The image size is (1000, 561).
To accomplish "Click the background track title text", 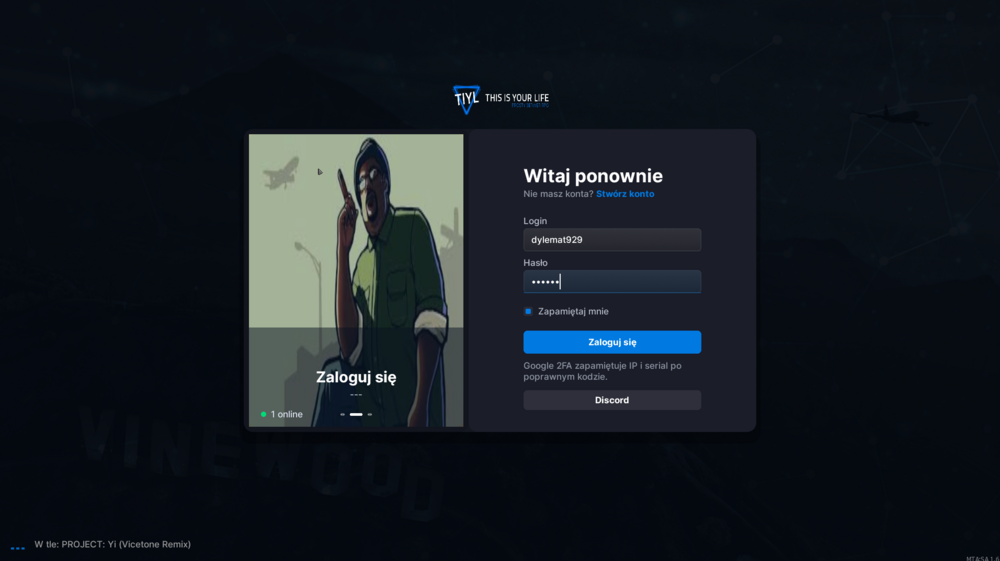I will pos(112,544).
